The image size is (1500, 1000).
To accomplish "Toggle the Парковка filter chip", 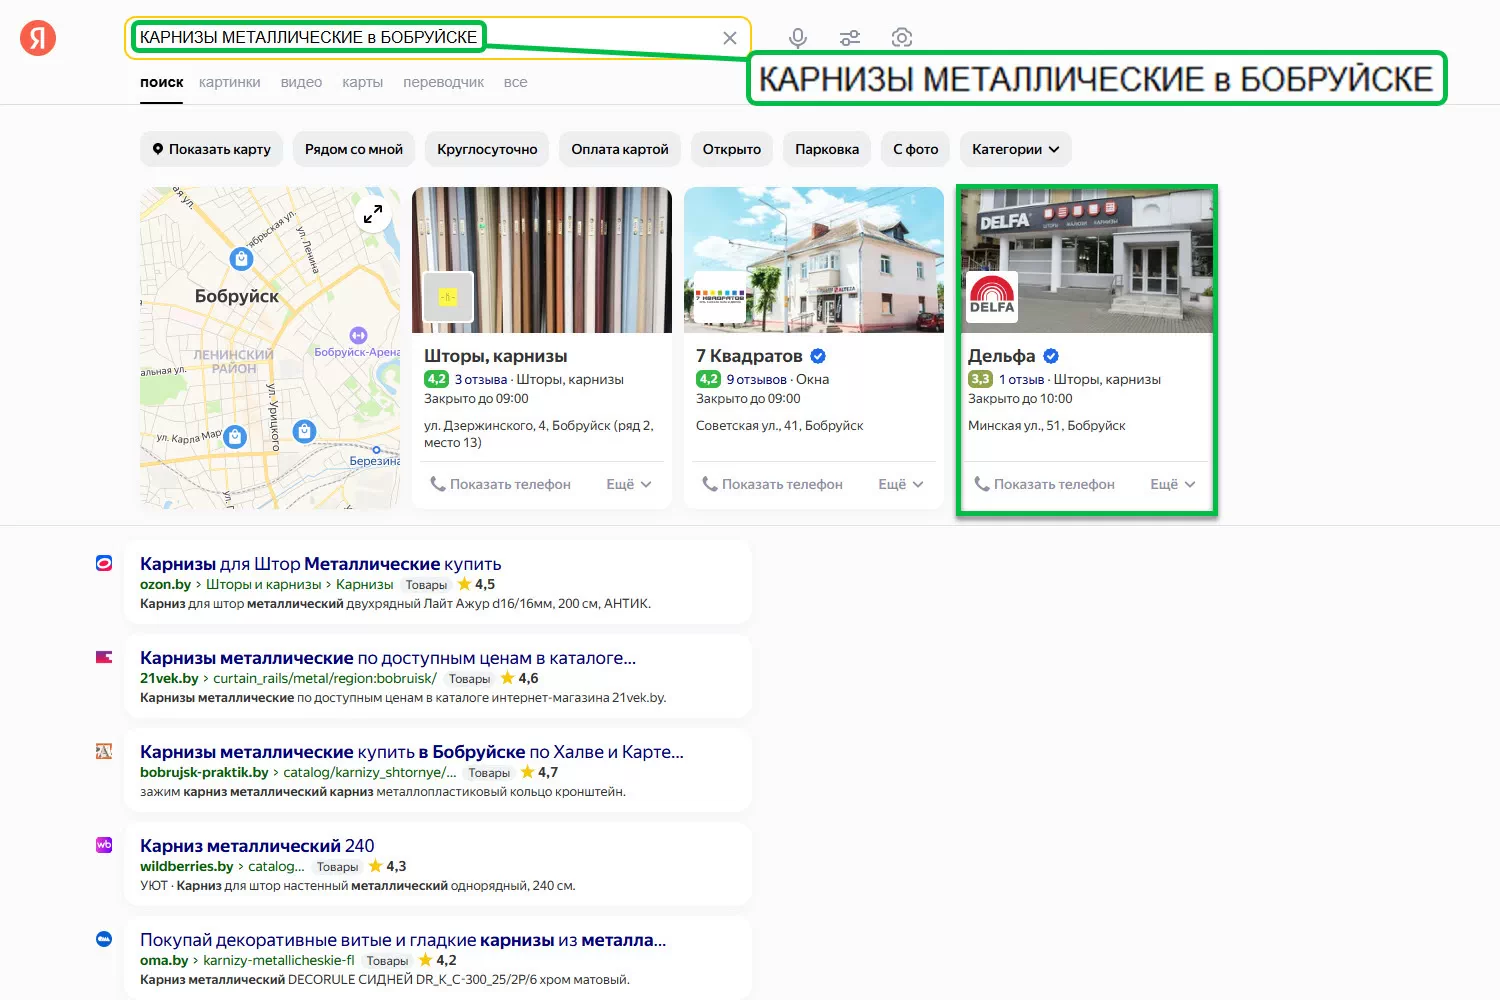I will [827, 149].
